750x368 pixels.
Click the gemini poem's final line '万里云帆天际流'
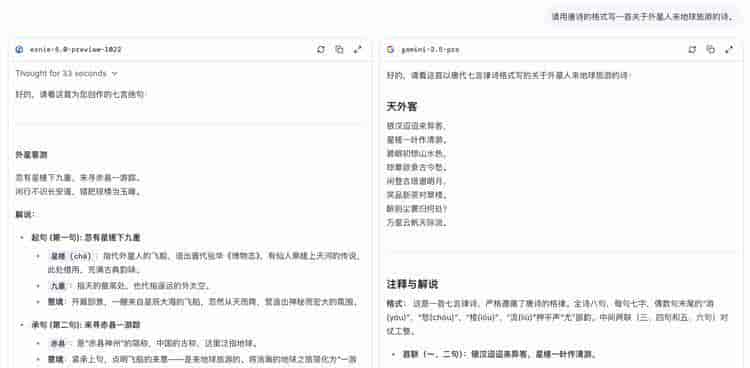[417, 223]
